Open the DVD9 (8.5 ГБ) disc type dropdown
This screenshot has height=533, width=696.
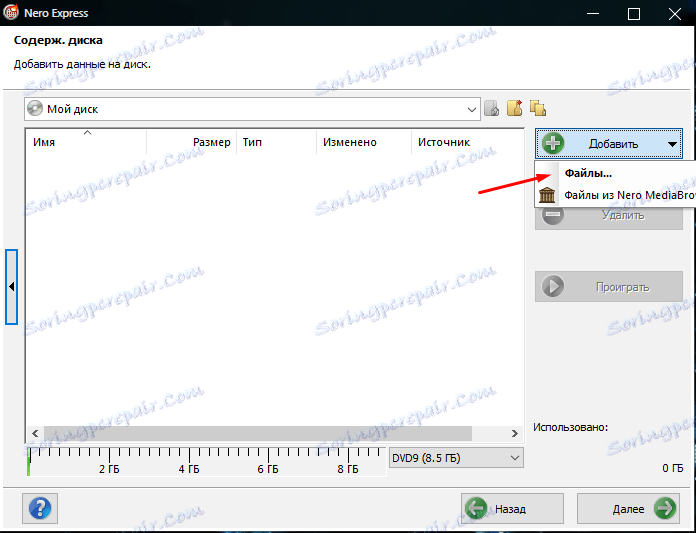click(456, 458)
